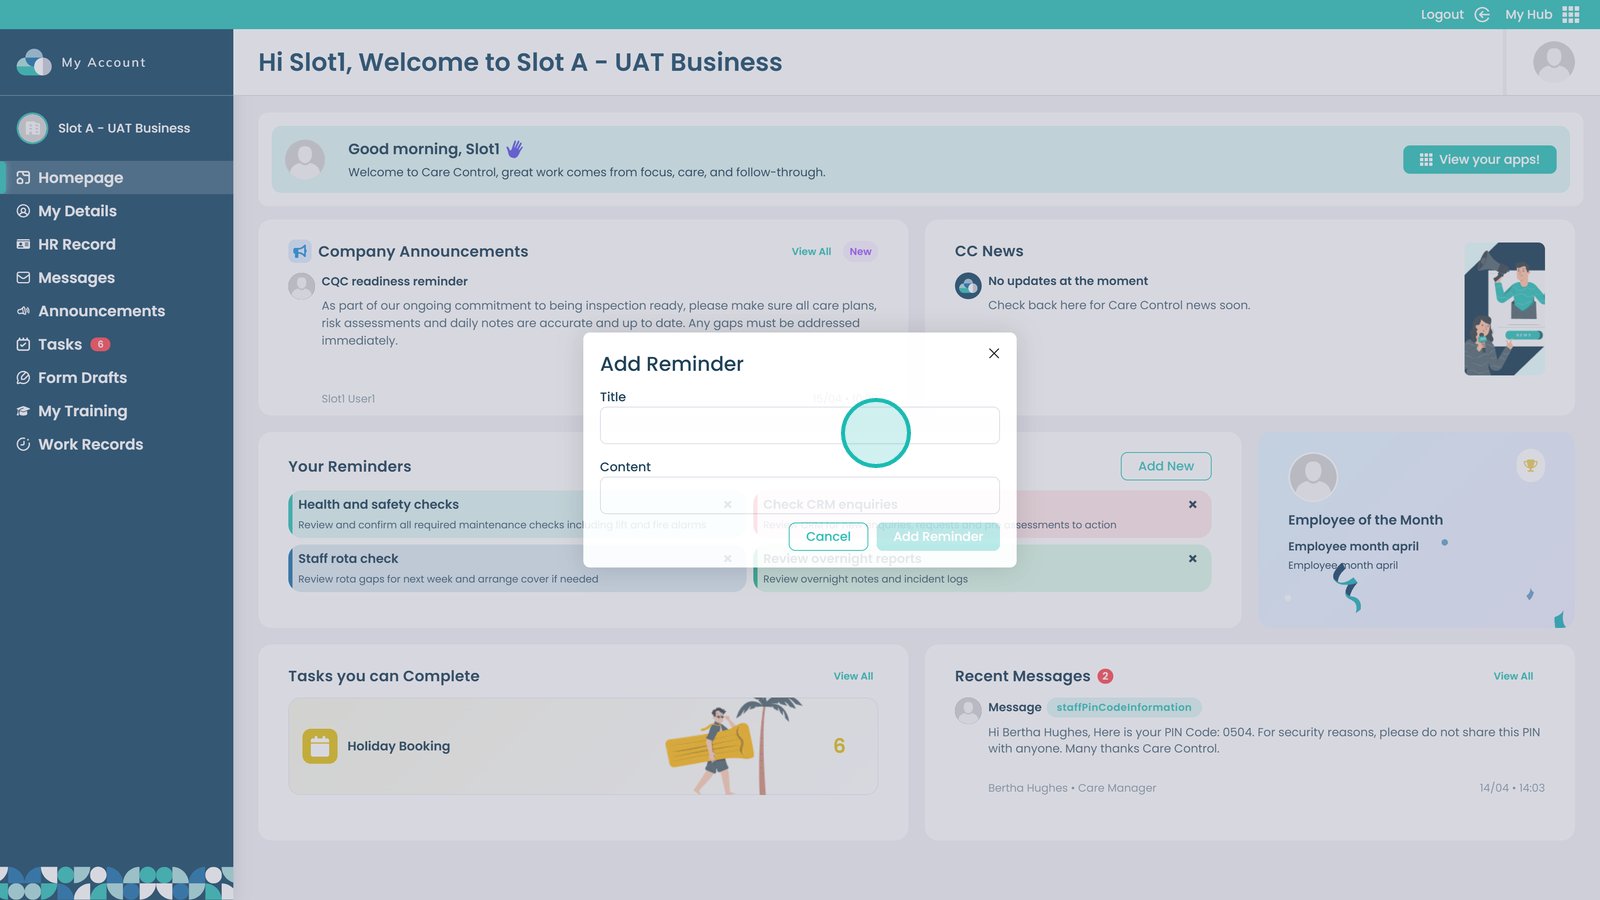Select Messages in the sidebar
This screenshot has width=1600, height=900.
click(x=76, y=278)
